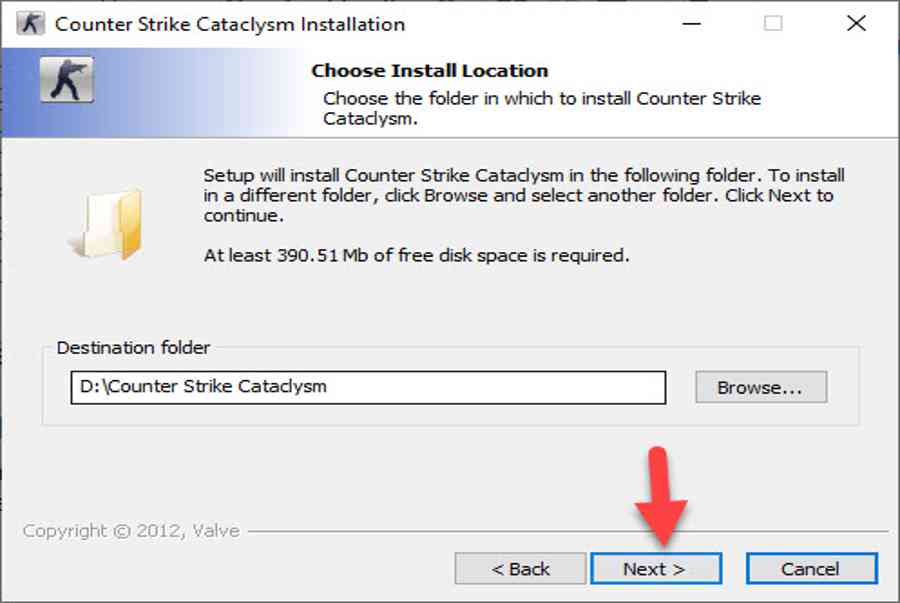Click the Destination folder group label
Screen dimensions: 900x603
coord(133,348)
